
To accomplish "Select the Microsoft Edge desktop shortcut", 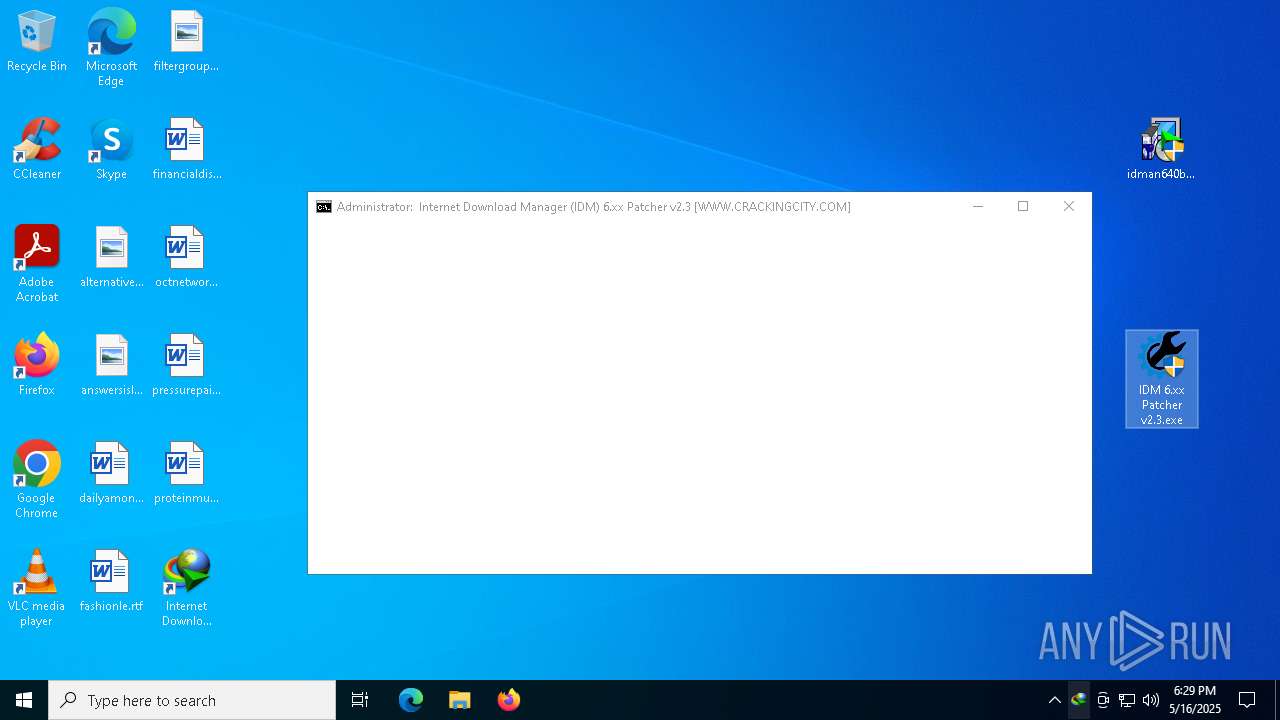I will pyautogui.click(x=111, y=47).
